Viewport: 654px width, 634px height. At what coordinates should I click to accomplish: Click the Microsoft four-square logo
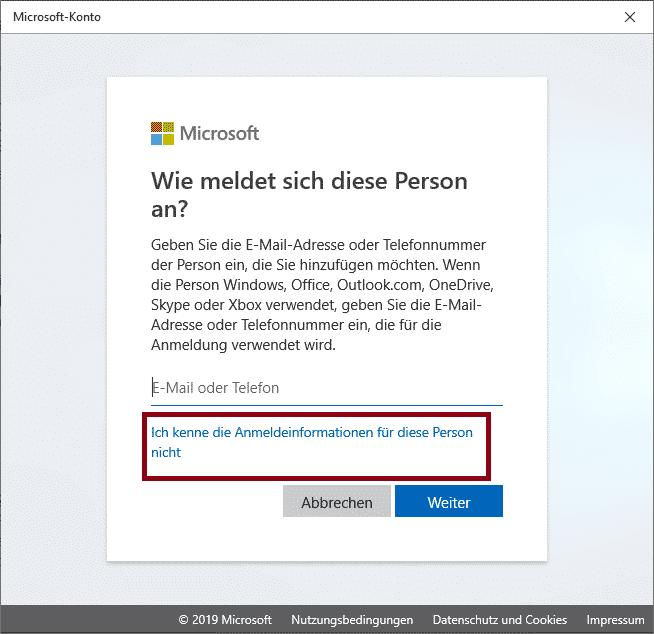[x=162, y=133]
